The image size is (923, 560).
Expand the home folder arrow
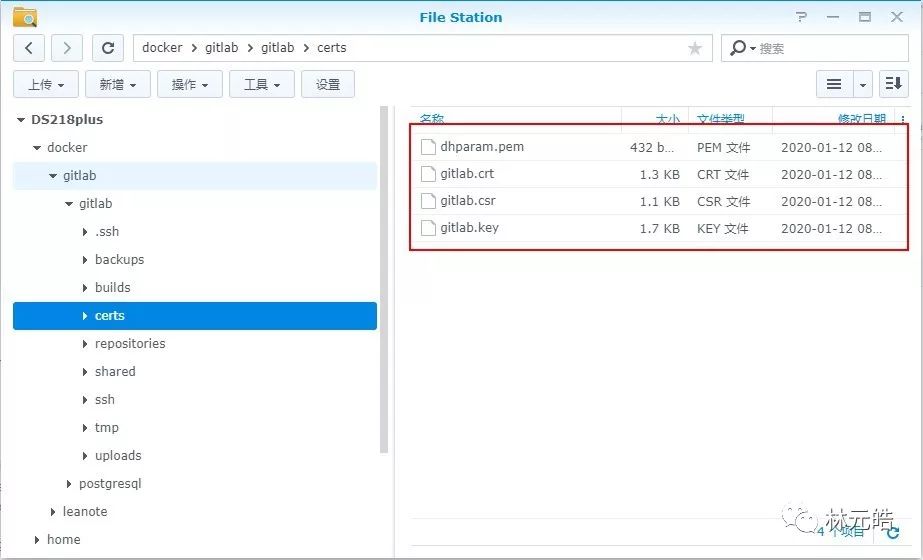[x=36, y=540]
